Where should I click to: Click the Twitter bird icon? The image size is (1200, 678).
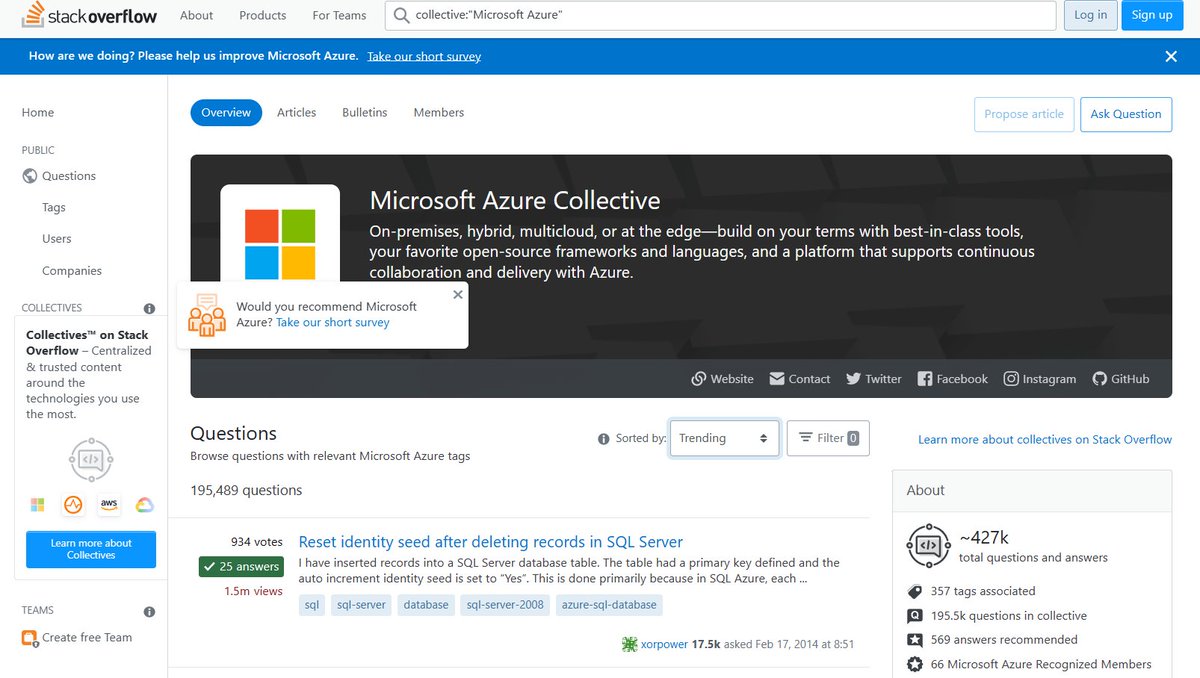pyautogui.click(x=853, y=379)
